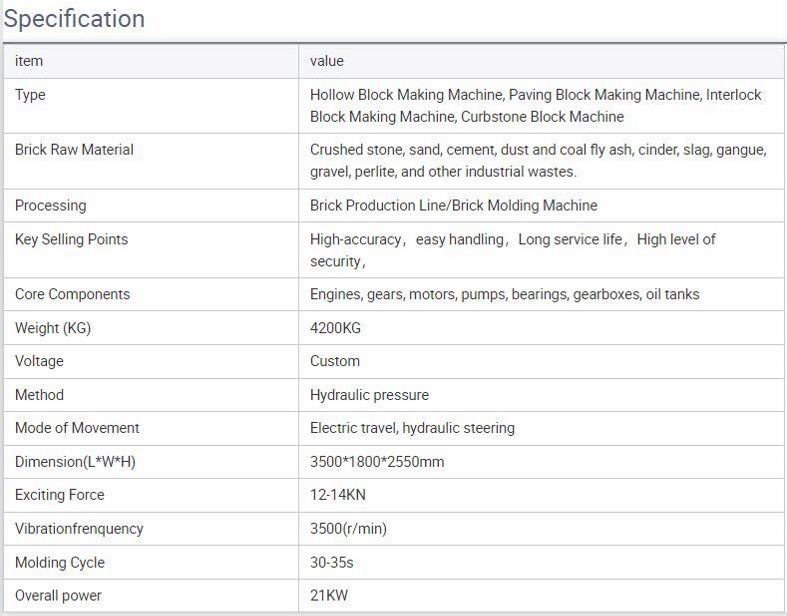Screen dimensions: 787x616
Task: Select the 12-14KN exciting force value
Action: coord(336,495)
